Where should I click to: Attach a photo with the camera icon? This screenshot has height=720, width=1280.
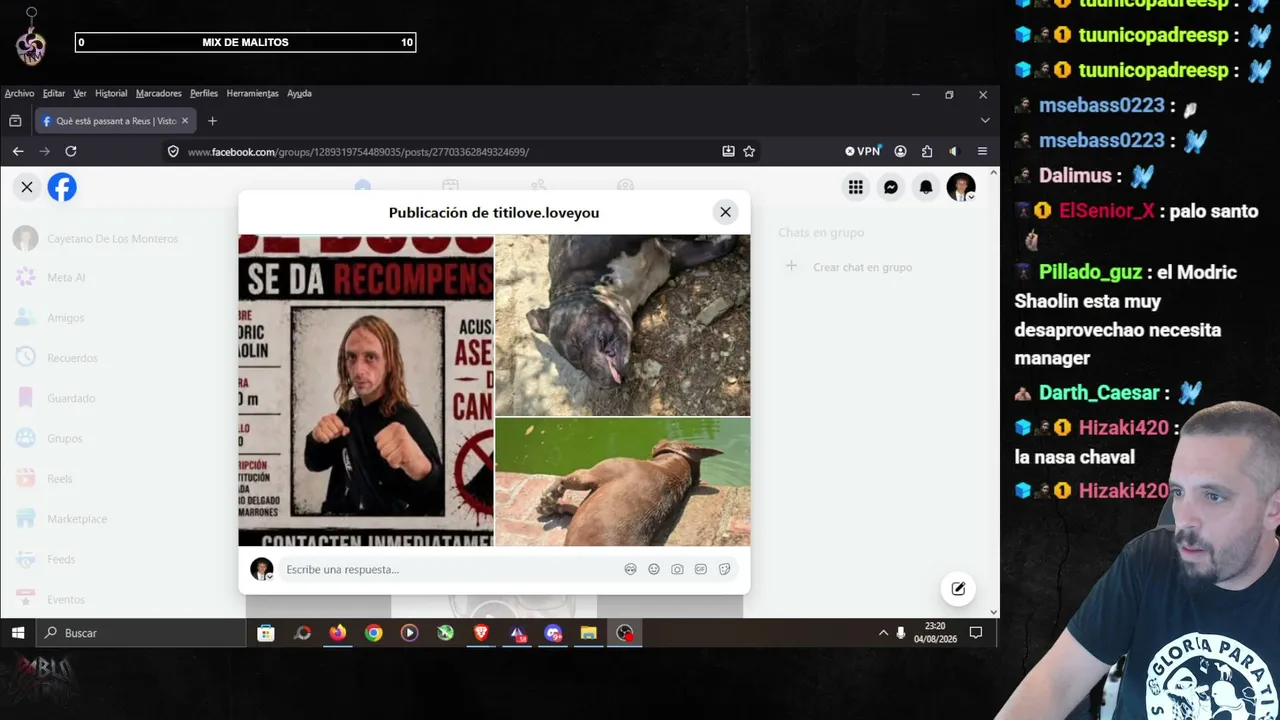pyautogui.click(x=677, y=569)
